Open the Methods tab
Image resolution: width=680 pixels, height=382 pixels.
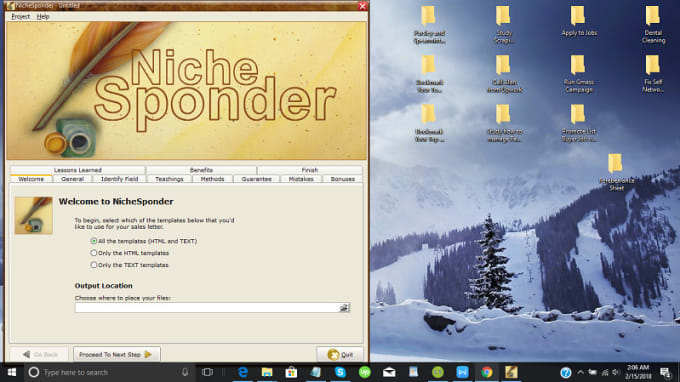[x=212, y=179]
